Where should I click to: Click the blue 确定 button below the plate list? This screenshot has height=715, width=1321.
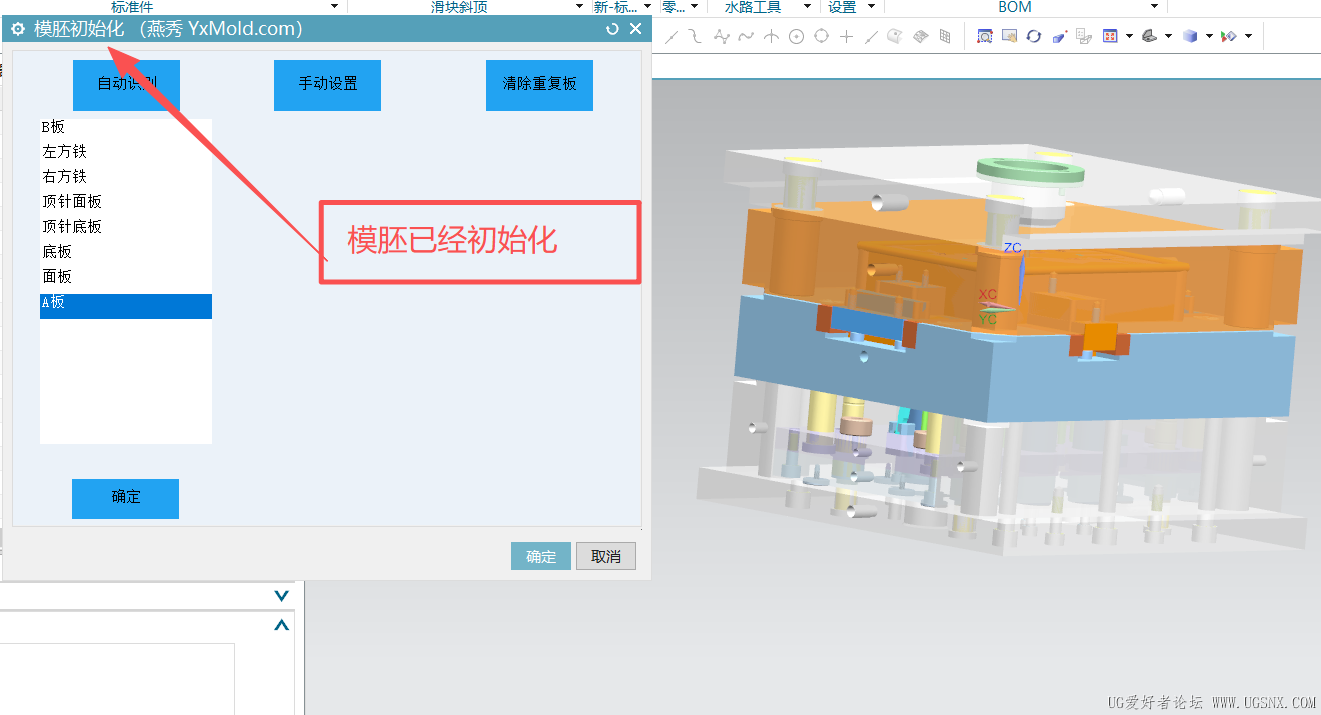[x=125, y=498]
